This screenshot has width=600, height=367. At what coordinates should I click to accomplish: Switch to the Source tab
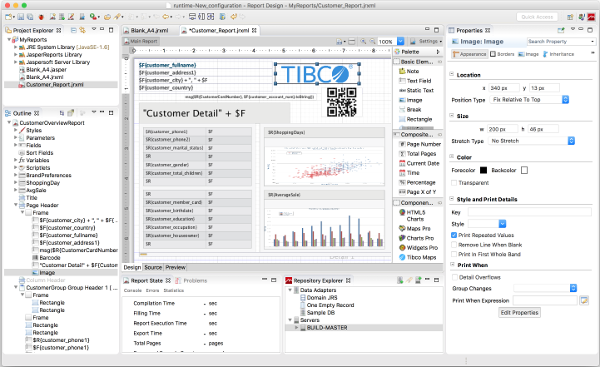click(153, 267)
